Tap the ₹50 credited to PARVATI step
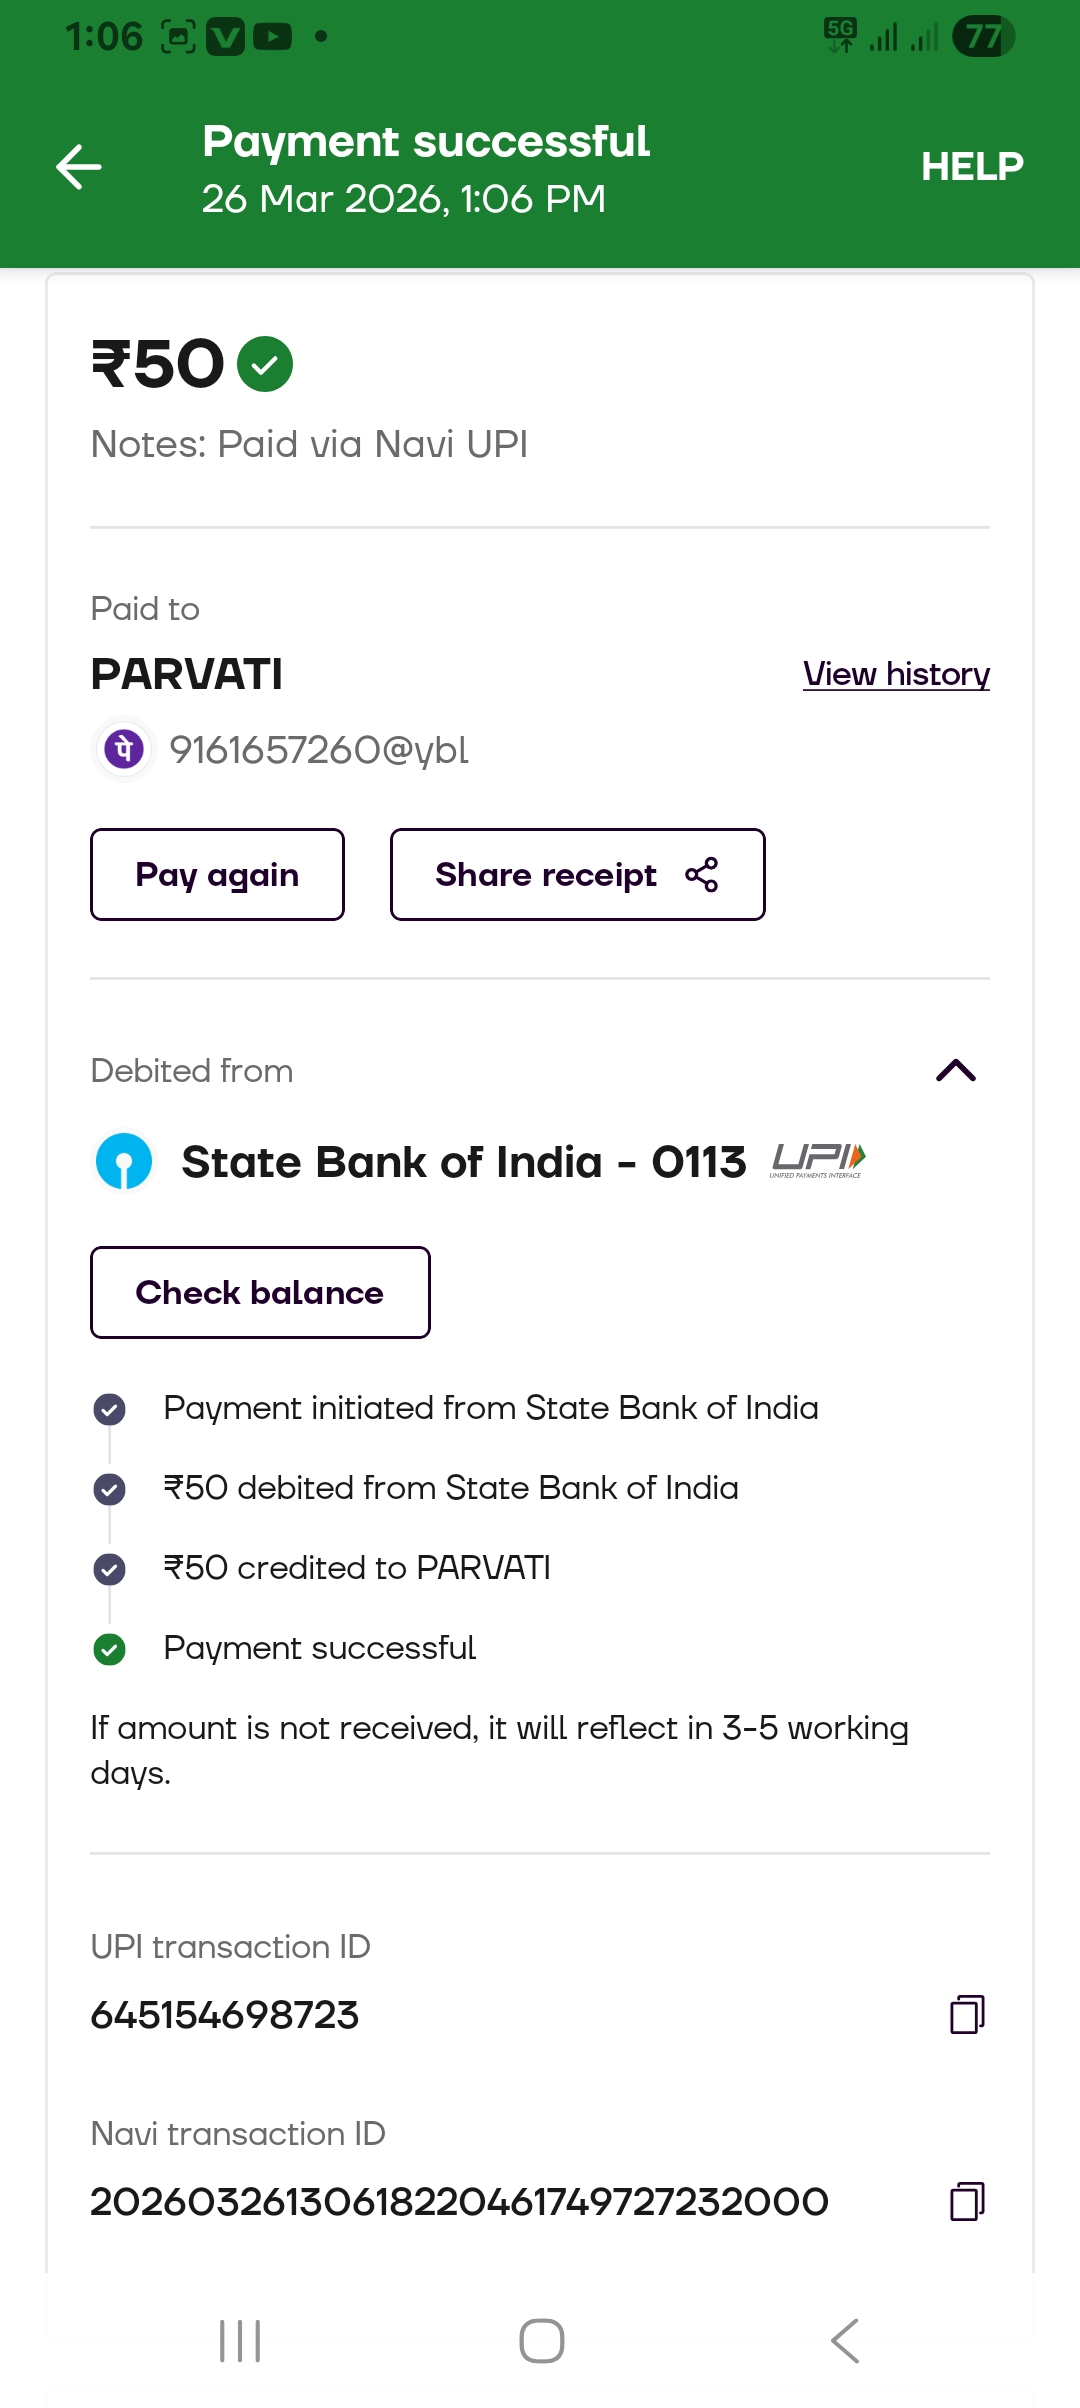The width and height of the screenshot is (1080, 2408). tap(357, 1568)
